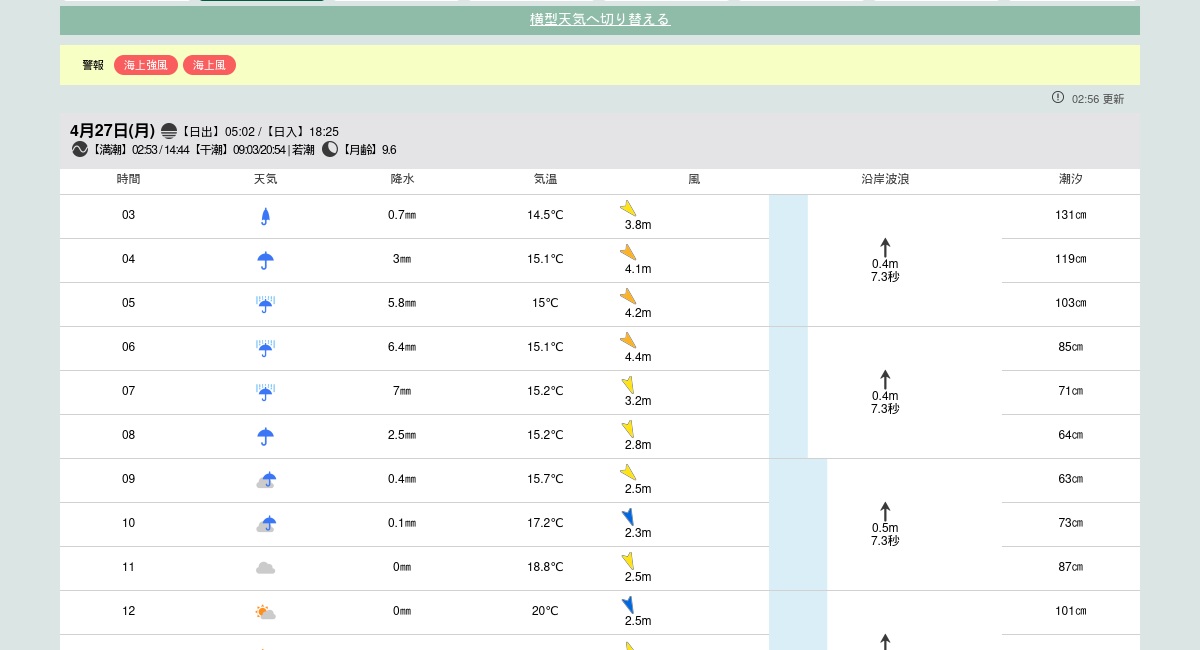Click the 気温 column header
Viewport: 1200px width, 650px height.
545,180
